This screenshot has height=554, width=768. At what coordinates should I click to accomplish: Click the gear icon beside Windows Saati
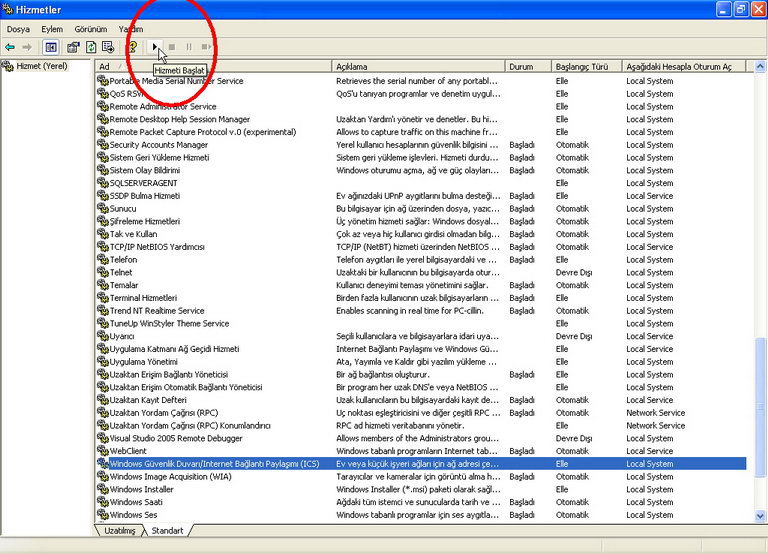102,501
